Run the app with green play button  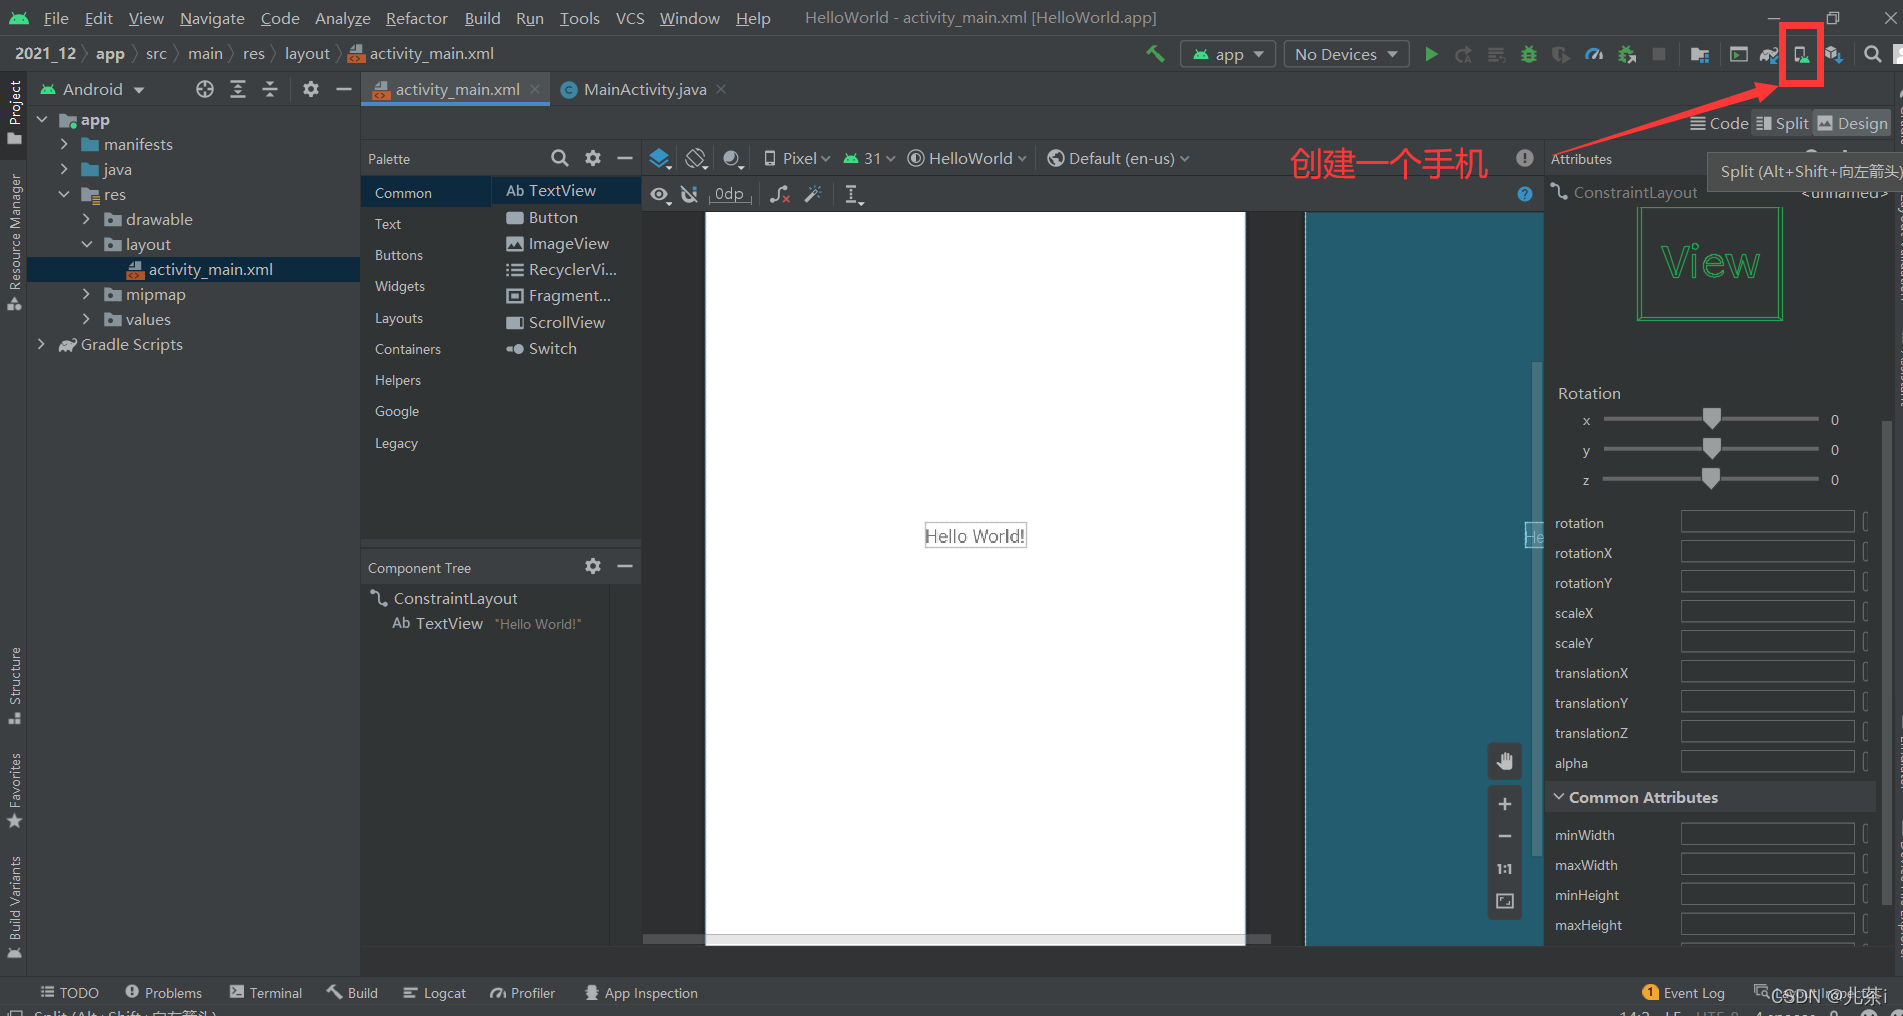(1431, 54)
